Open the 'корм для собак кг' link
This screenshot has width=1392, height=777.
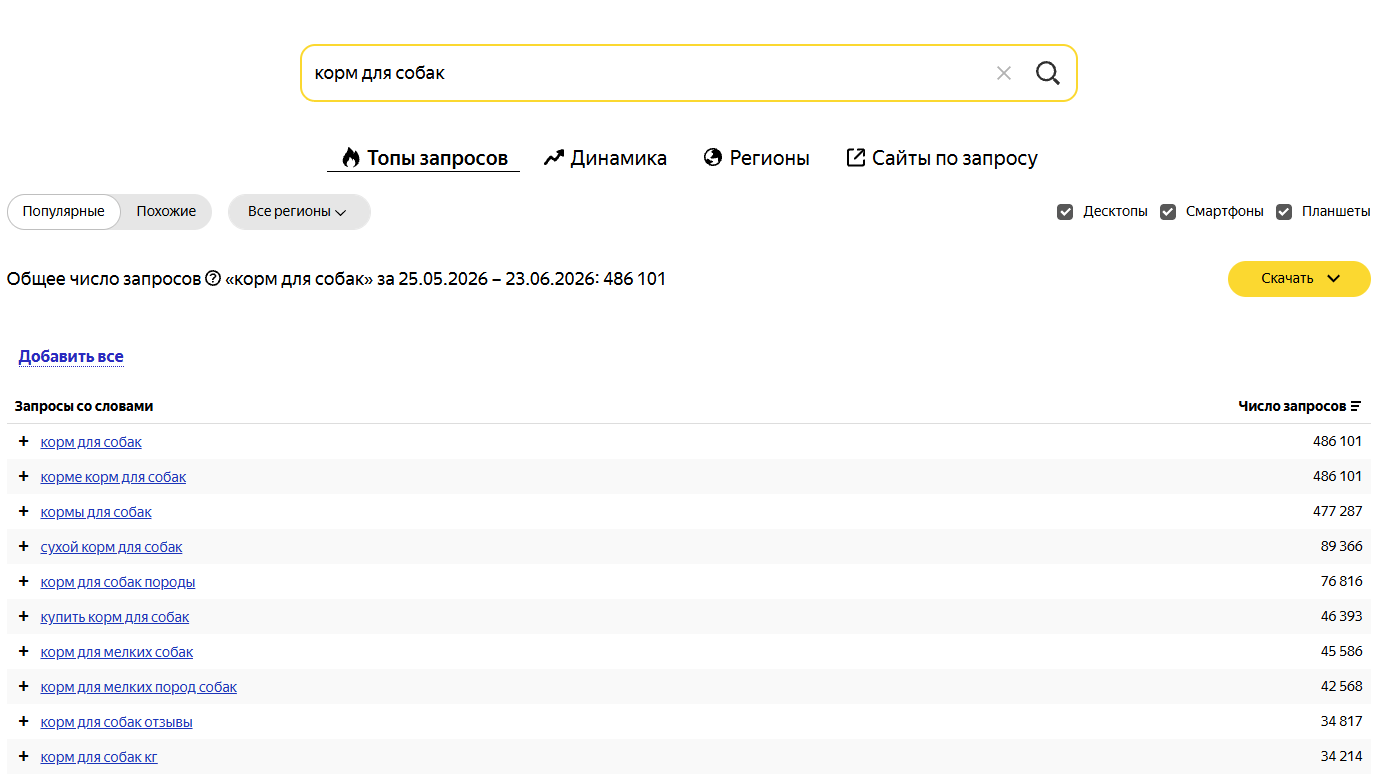pos(99,757)
